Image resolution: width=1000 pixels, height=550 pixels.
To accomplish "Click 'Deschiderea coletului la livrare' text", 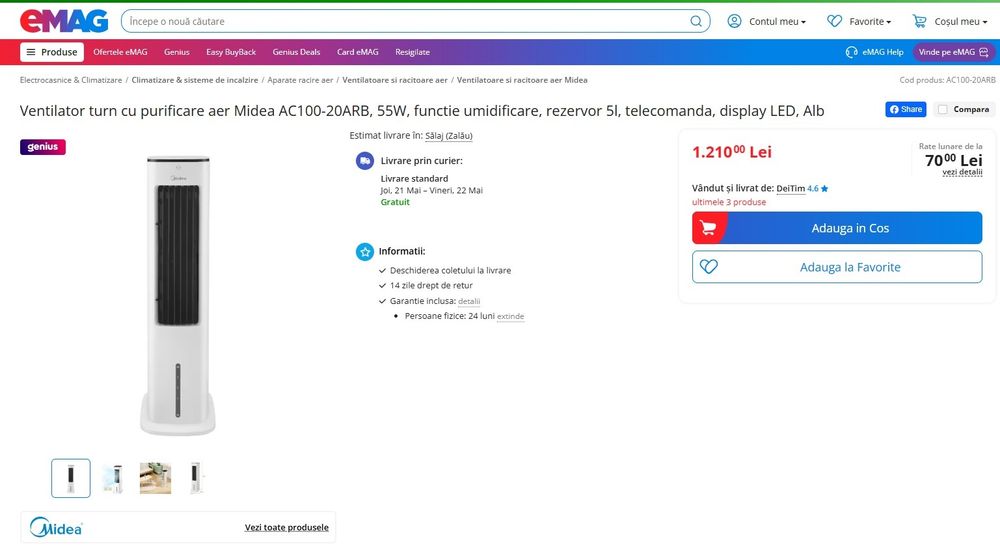I will click(x=450, y=271).
